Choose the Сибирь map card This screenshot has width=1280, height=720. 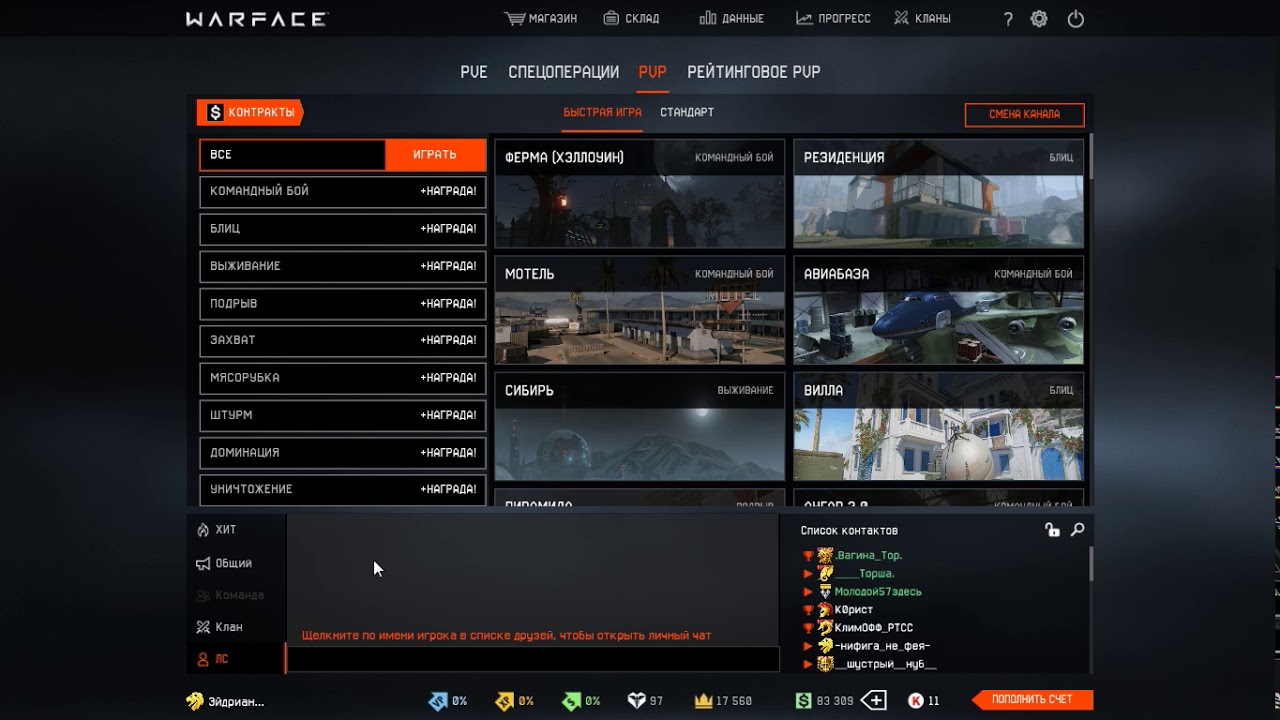click(x=640, y=427)
